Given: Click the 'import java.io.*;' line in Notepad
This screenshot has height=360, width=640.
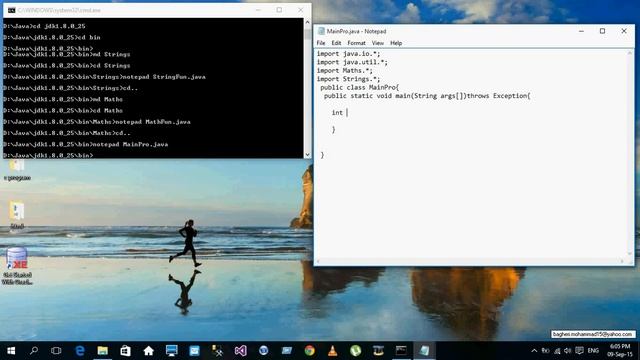Looking at the screenshot, I should 348,53.
